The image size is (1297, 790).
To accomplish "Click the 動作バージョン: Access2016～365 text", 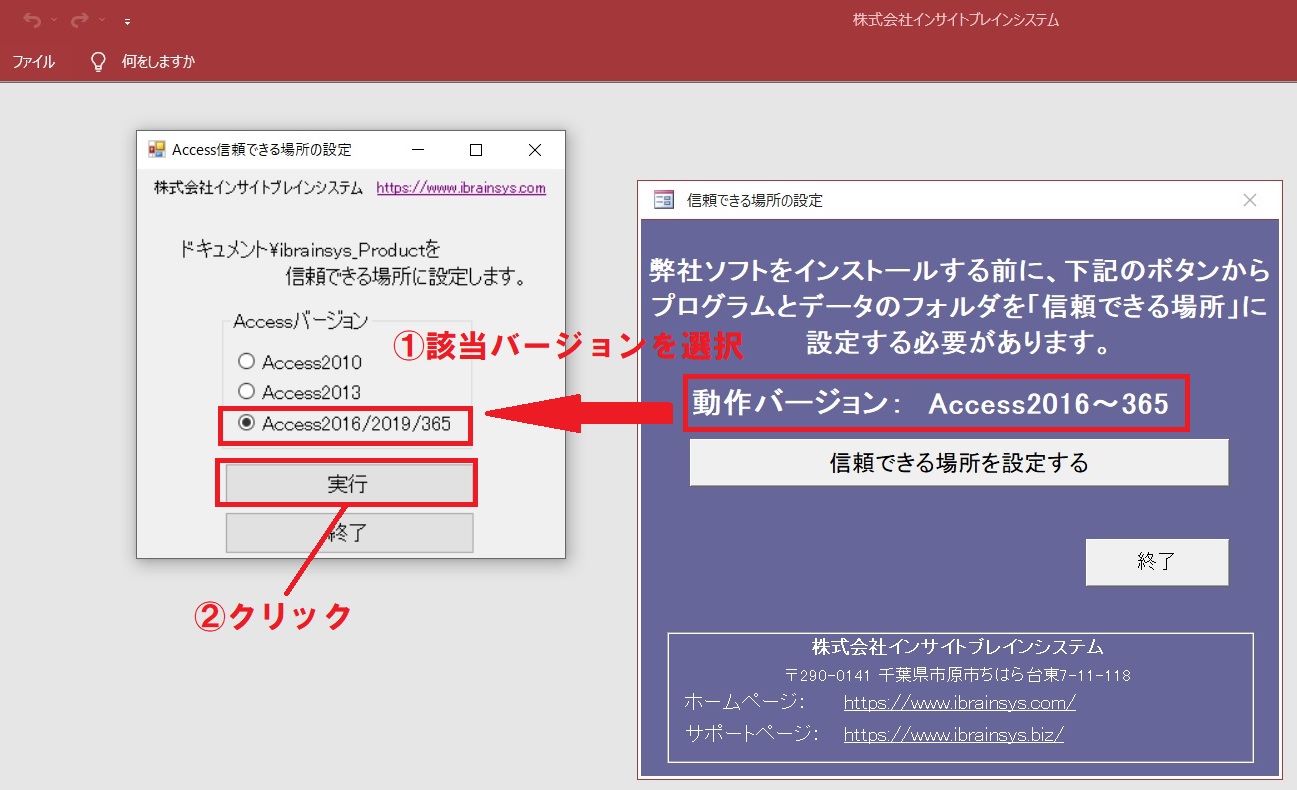I will click(931, 403).
